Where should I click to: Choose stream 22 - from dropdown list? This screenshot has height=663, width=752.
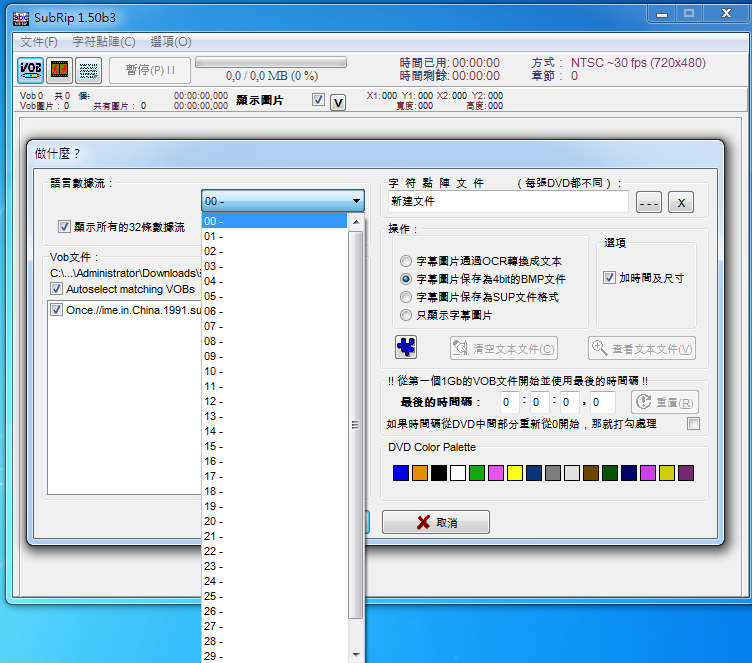point(274,551)
